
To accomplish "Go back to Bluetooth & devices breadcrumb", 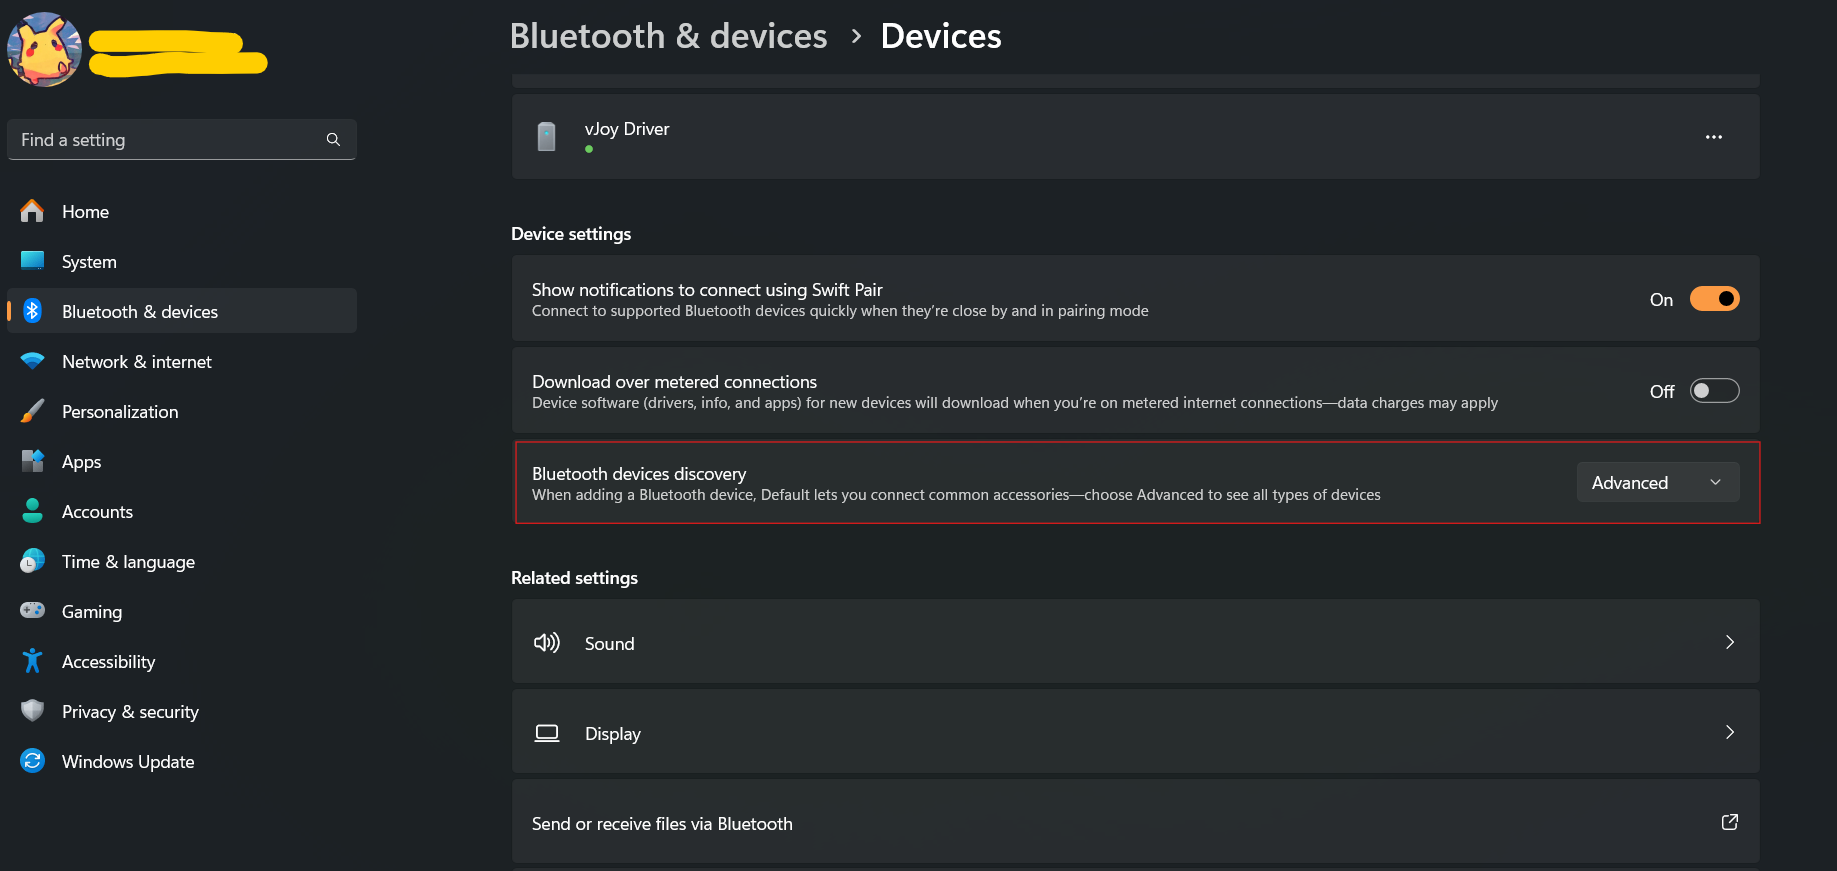I will pos(668,35).
